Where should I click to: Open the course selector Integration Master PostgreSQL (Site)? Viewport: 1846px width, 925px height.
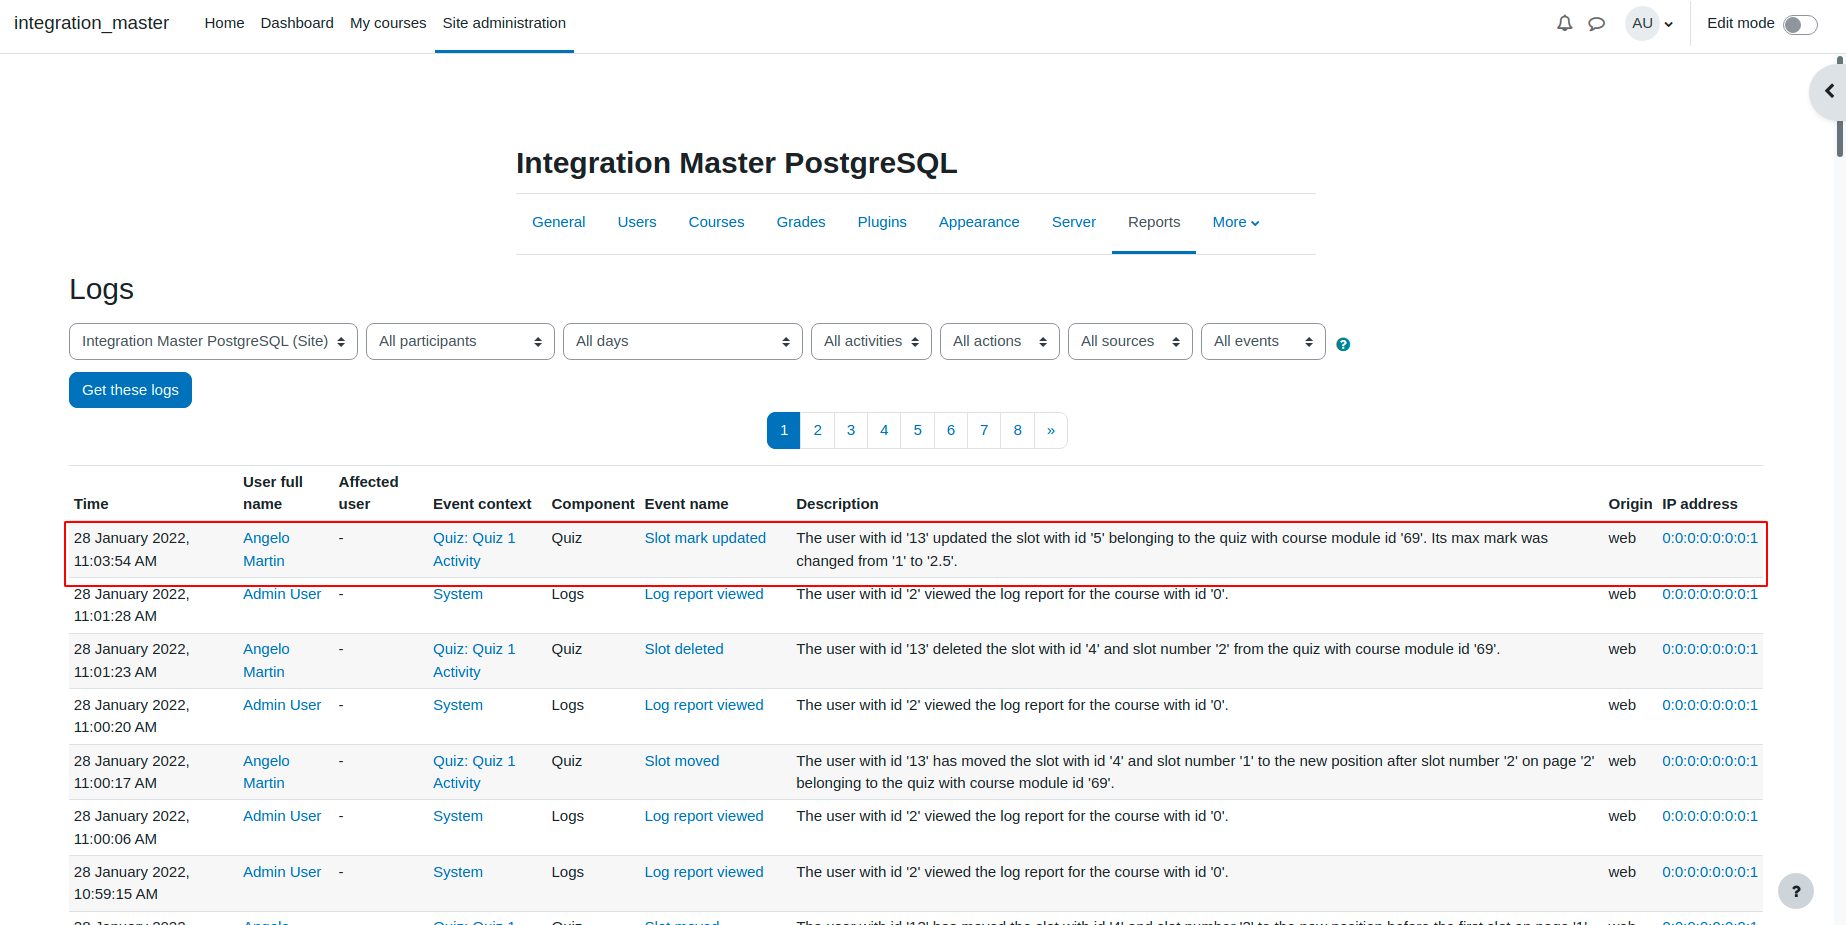(x=213, y=341)
